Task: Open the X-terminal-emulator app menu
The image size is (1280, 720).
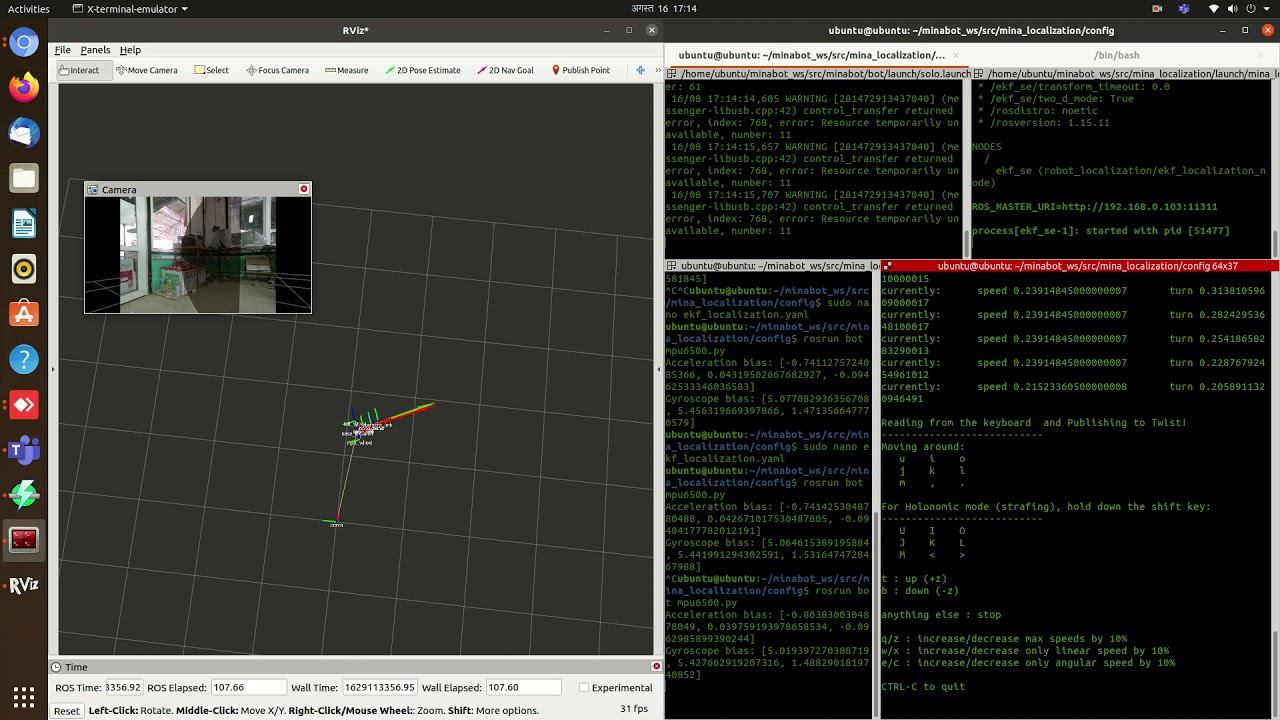Action: pyautogui.click(x=130, y=8)
